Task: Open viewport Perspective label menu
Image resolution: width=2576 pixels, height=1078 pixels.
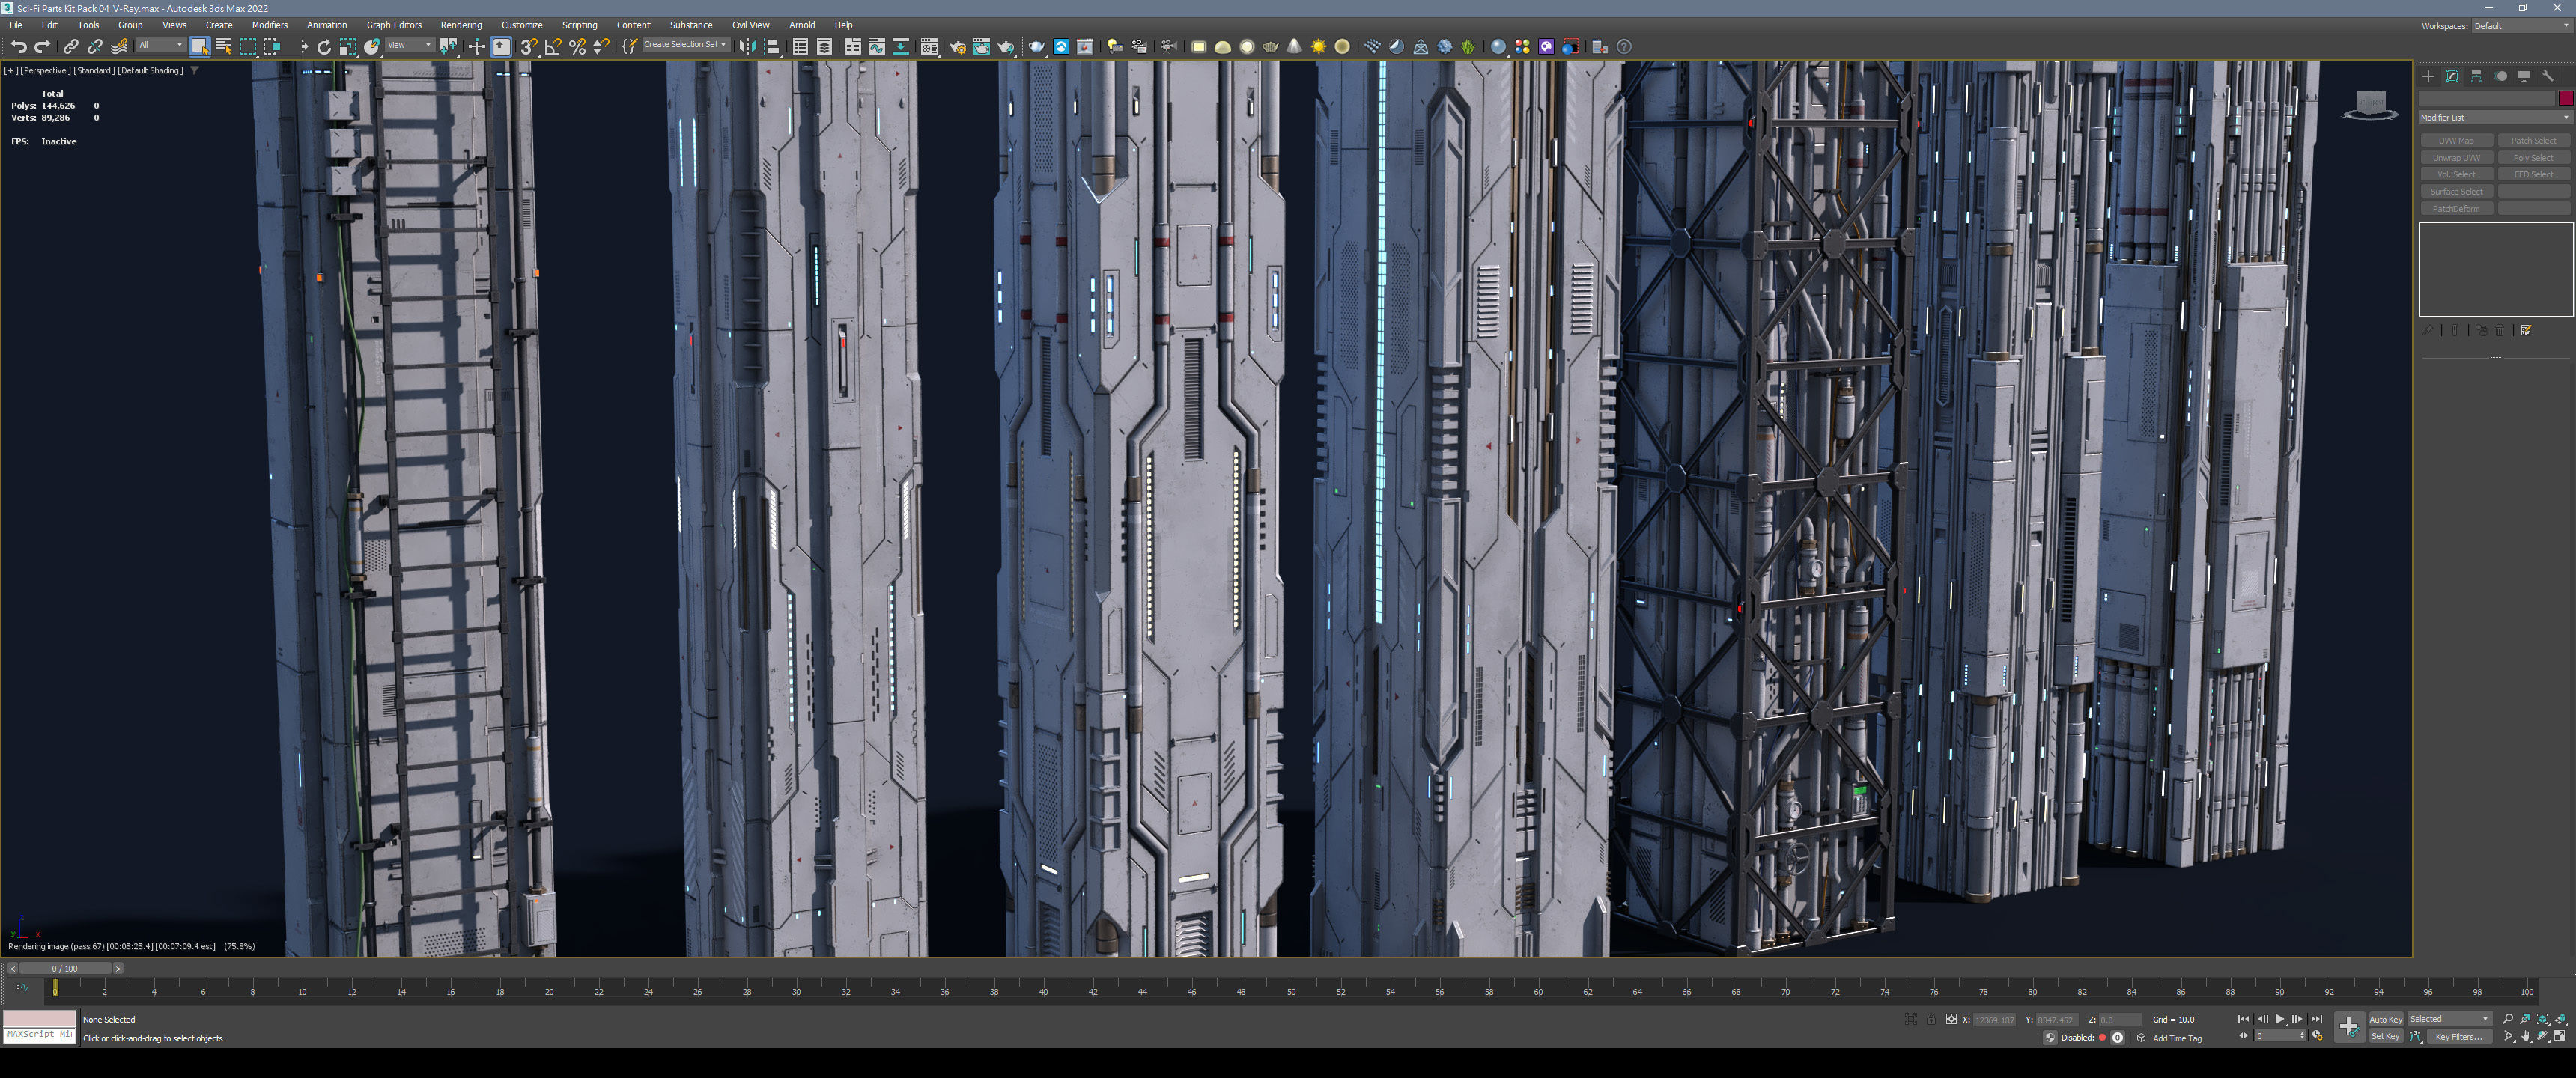Action: [45, 70]
